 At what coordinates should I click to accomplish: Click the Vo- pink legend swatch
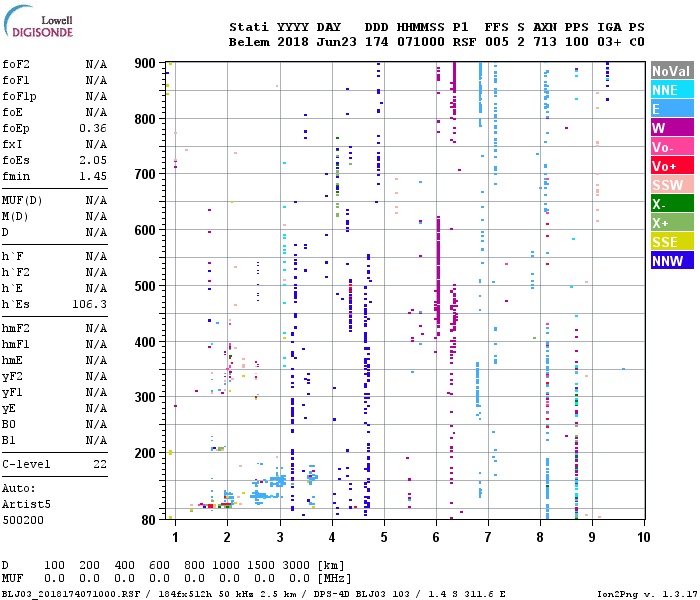tap(672, 146)
